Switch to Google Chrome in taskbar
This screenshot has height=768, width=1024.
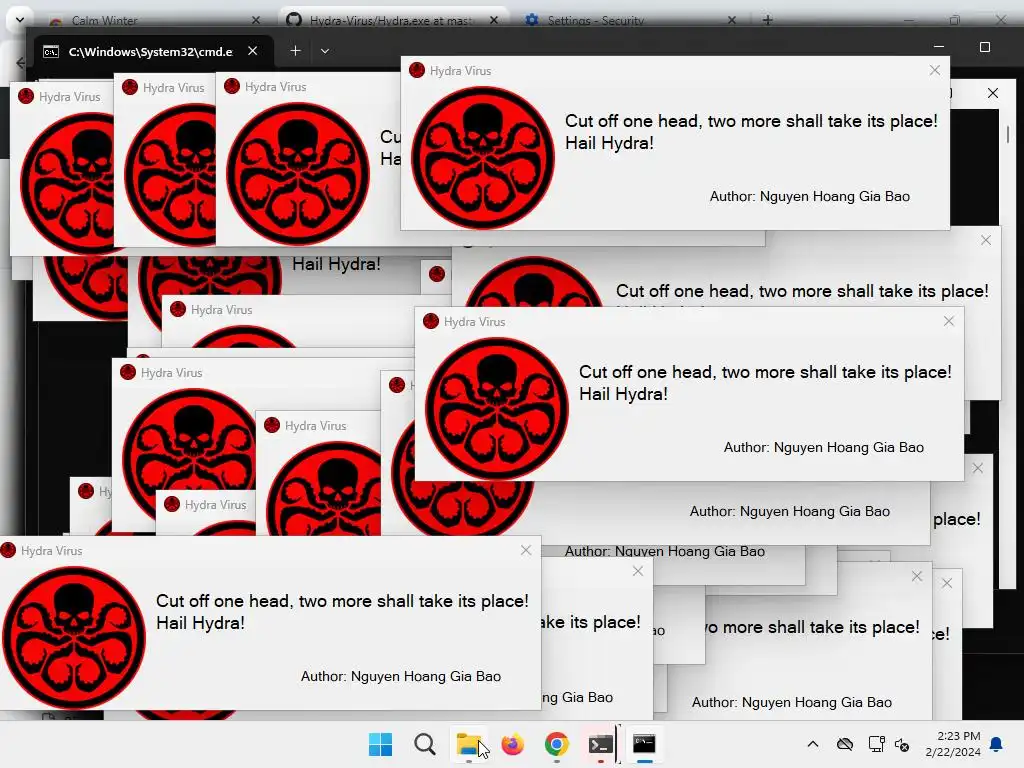coord(556,744)
